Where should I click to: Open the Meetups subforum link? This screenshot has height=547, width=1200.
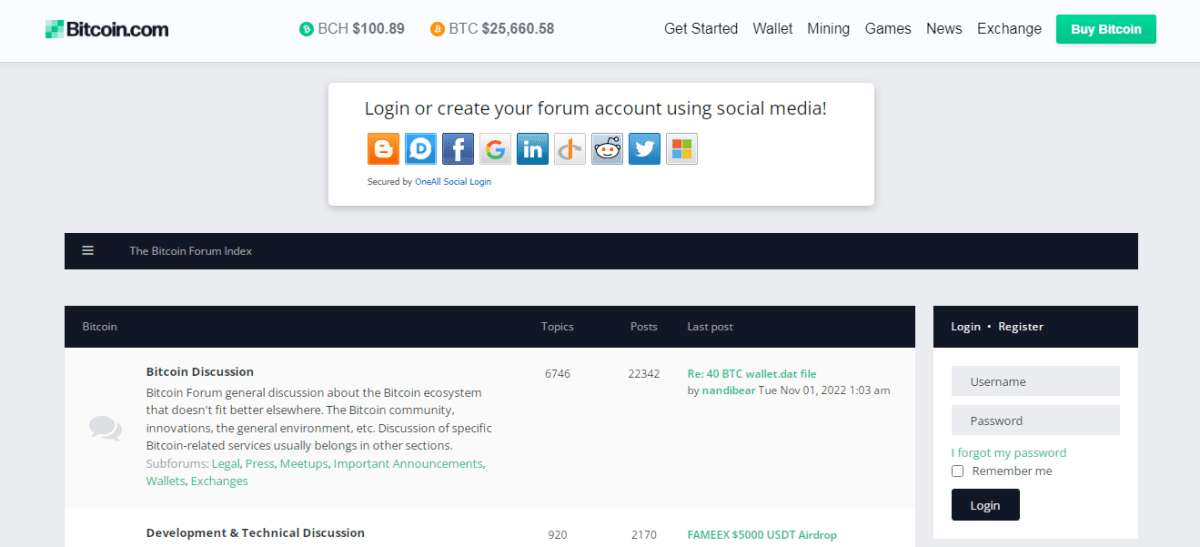[304, 464]
